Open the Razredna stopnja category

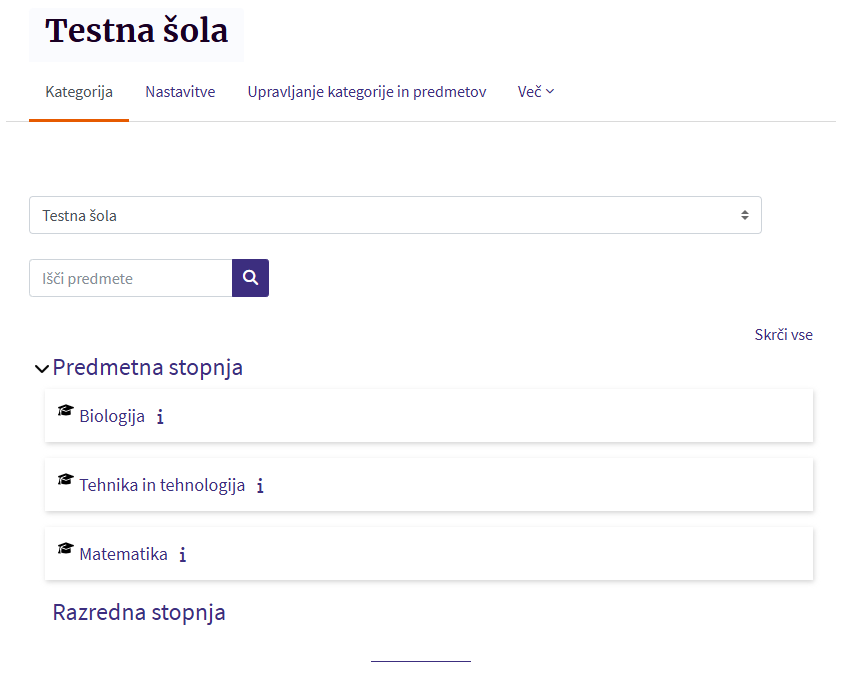tap(139, 612)
